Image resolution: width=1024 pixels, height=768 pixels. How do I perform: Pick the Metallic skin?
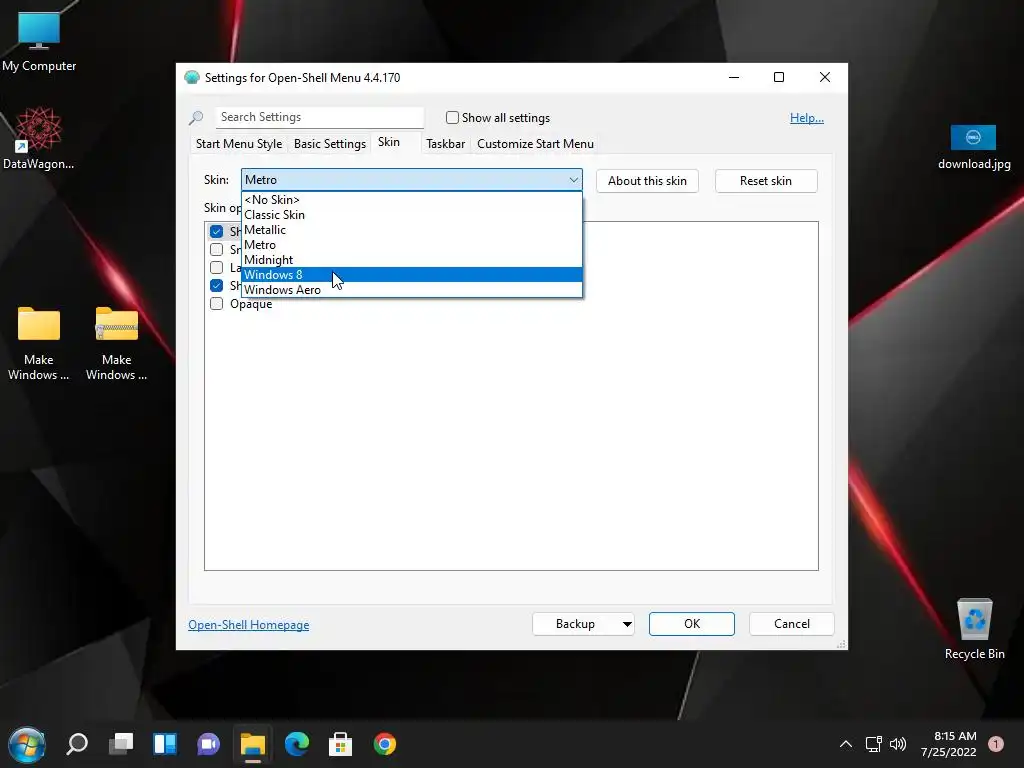411,230
